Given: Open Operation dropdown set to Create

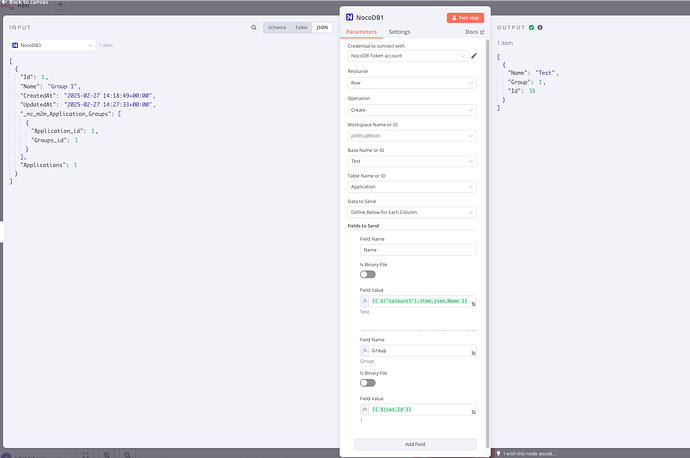Looking at the screenshot, I should coord(412,110).
